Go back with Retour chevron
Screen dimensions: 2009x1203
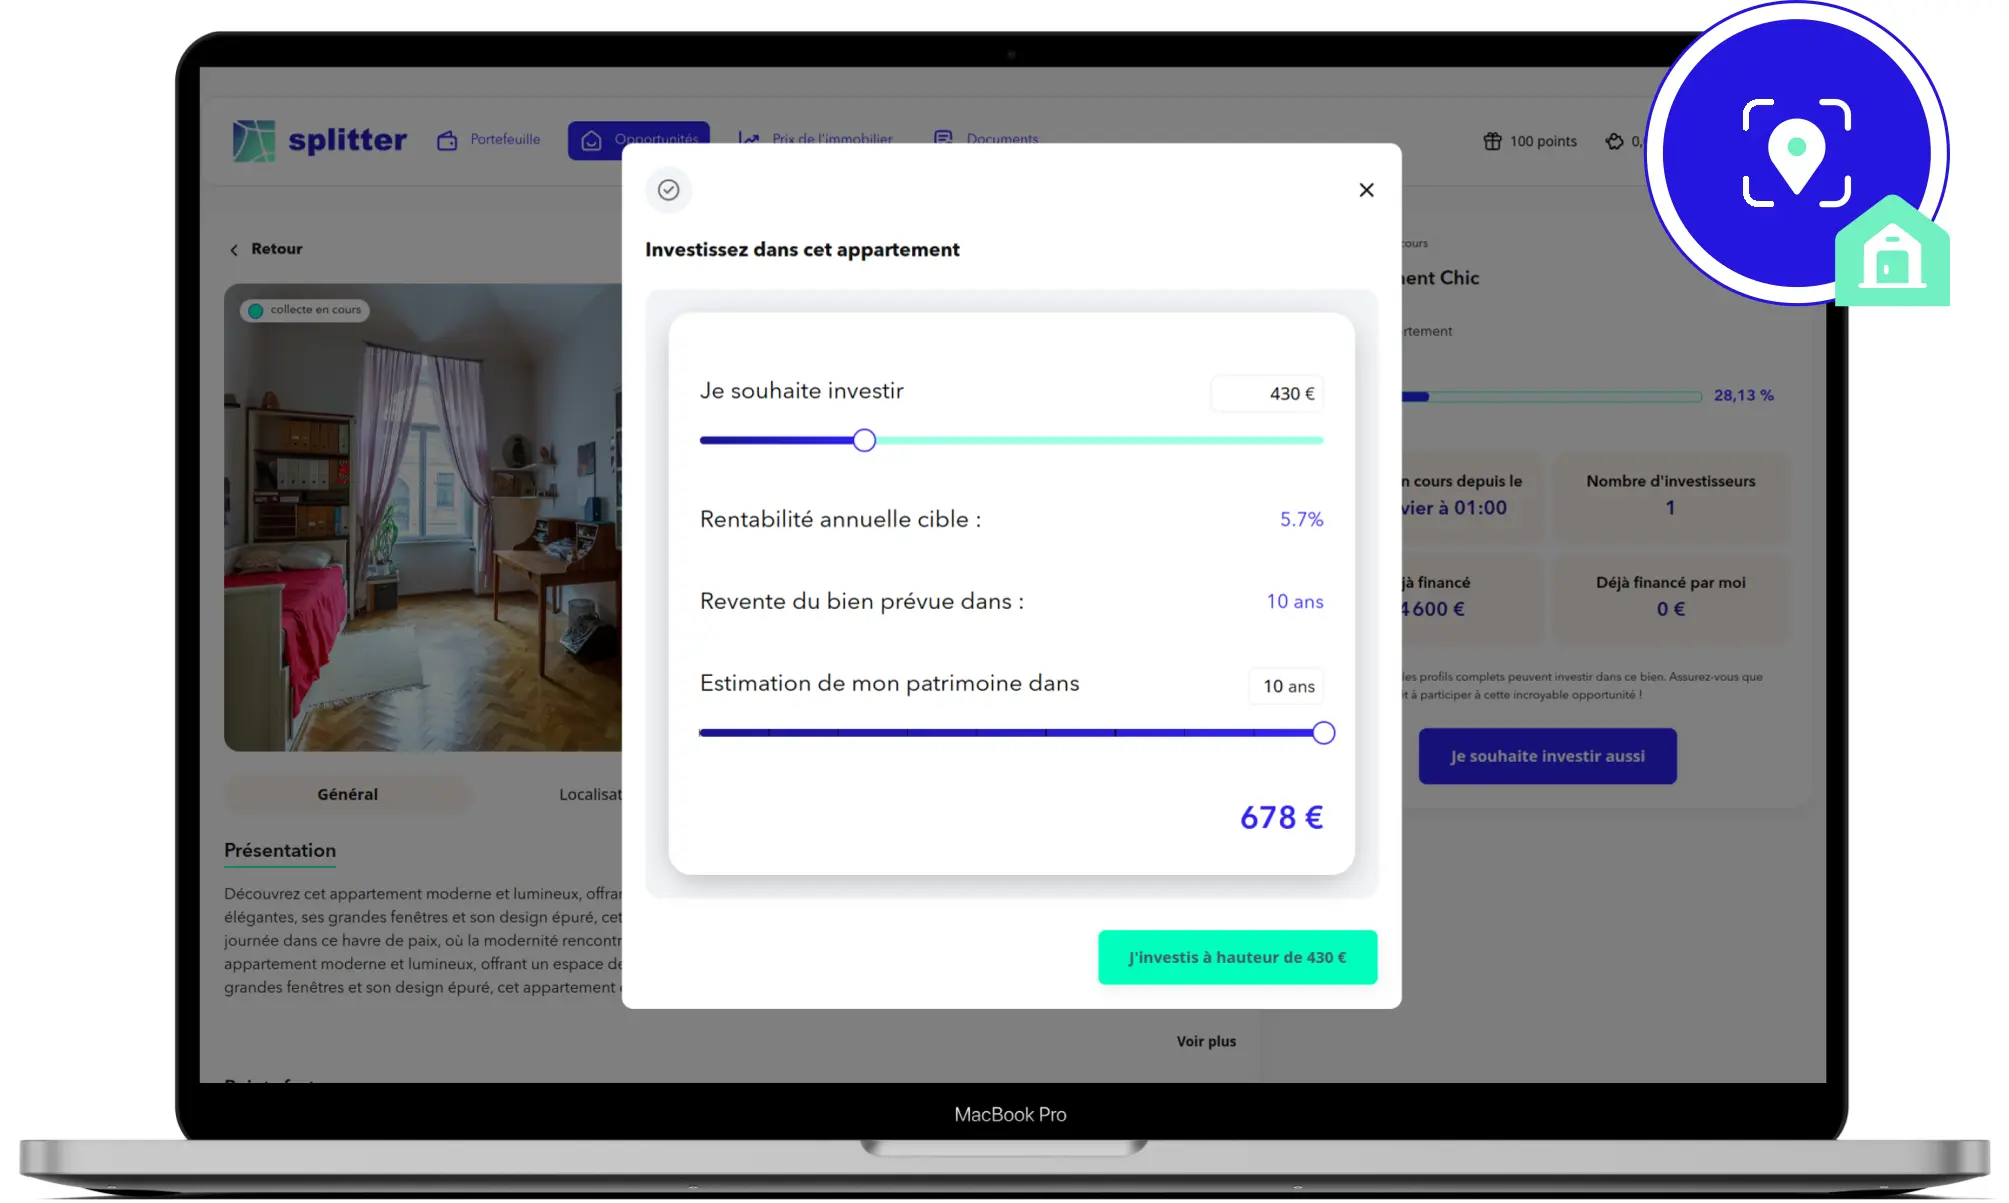click(234, 250)
